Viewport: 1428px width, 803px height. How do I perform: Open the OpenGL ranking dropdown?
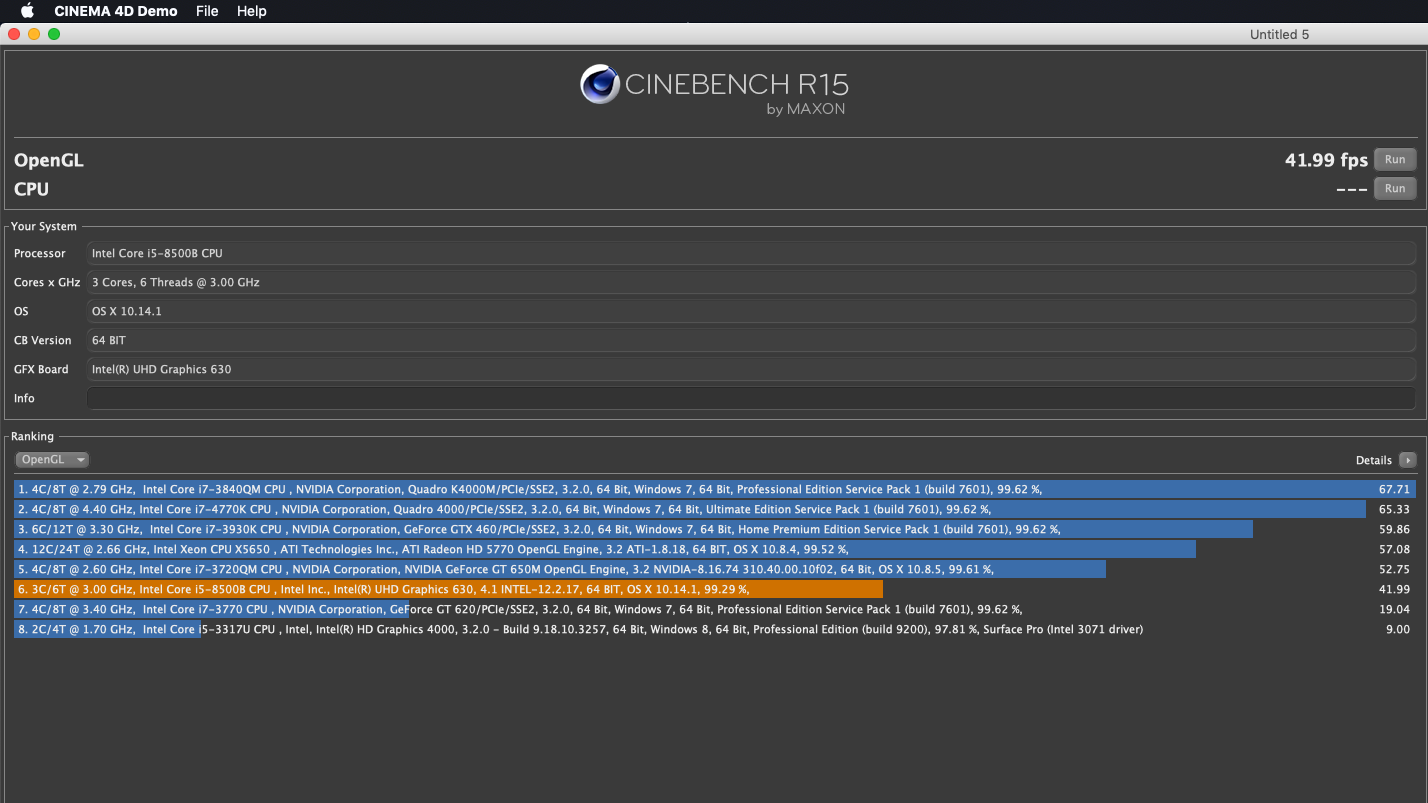(53, 460)
